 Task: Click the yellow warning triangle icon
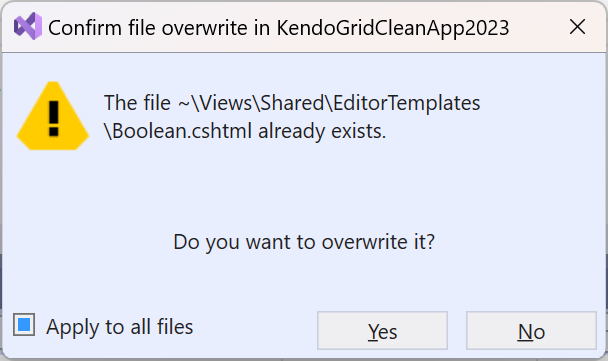pyautogui.click(x=53, y=116)
